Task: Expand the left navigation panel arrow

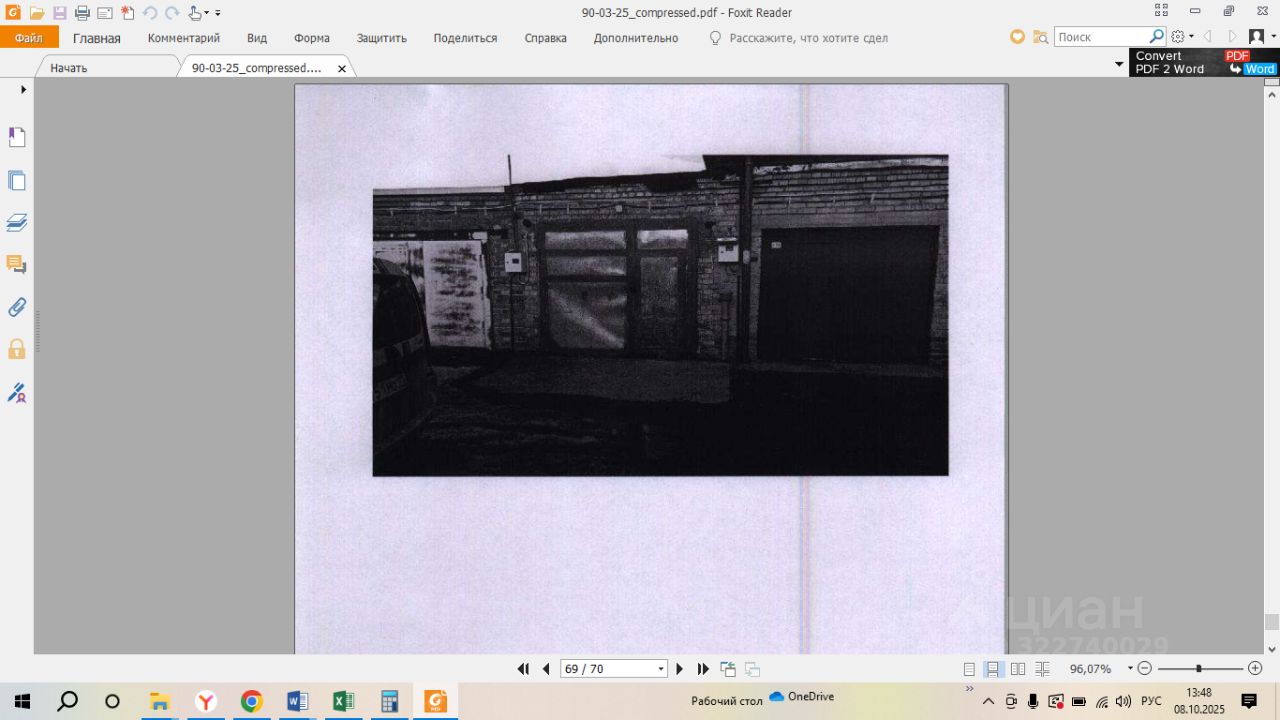Action: (x=23, y=90)
